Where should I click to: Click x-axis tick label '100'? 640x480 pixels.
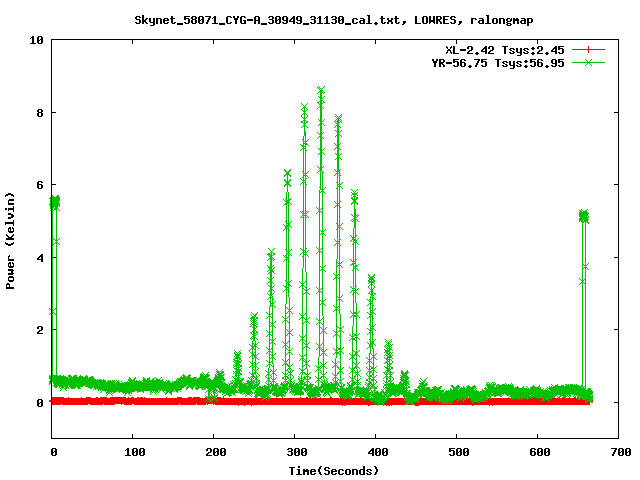click(135, 452)
